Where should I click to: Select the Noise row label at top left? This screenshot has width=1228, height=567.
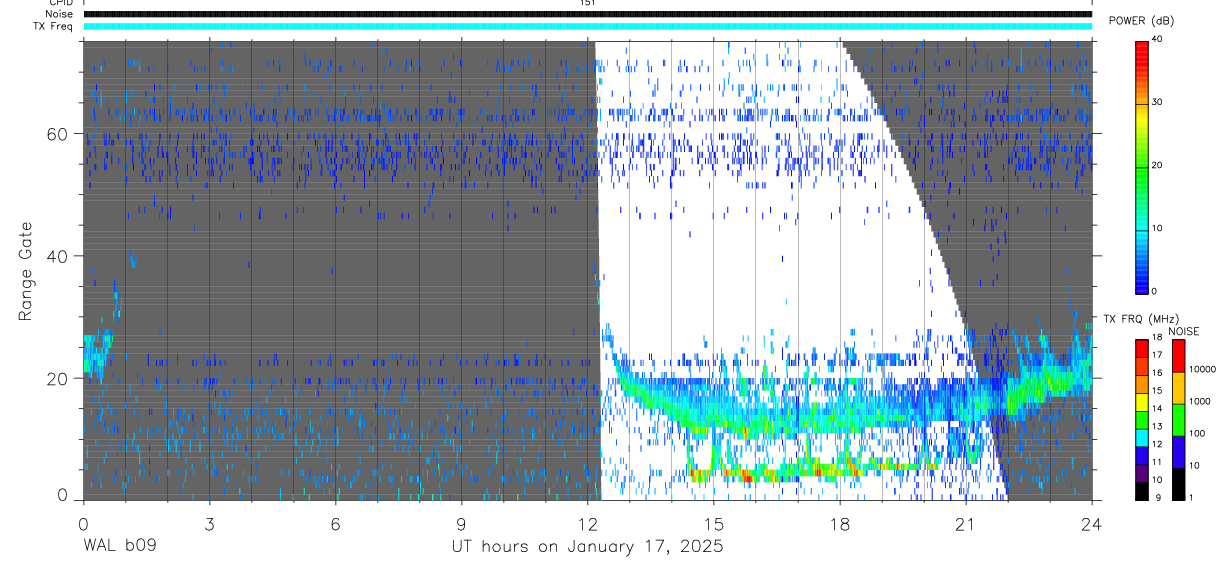[x=60, y=14]
